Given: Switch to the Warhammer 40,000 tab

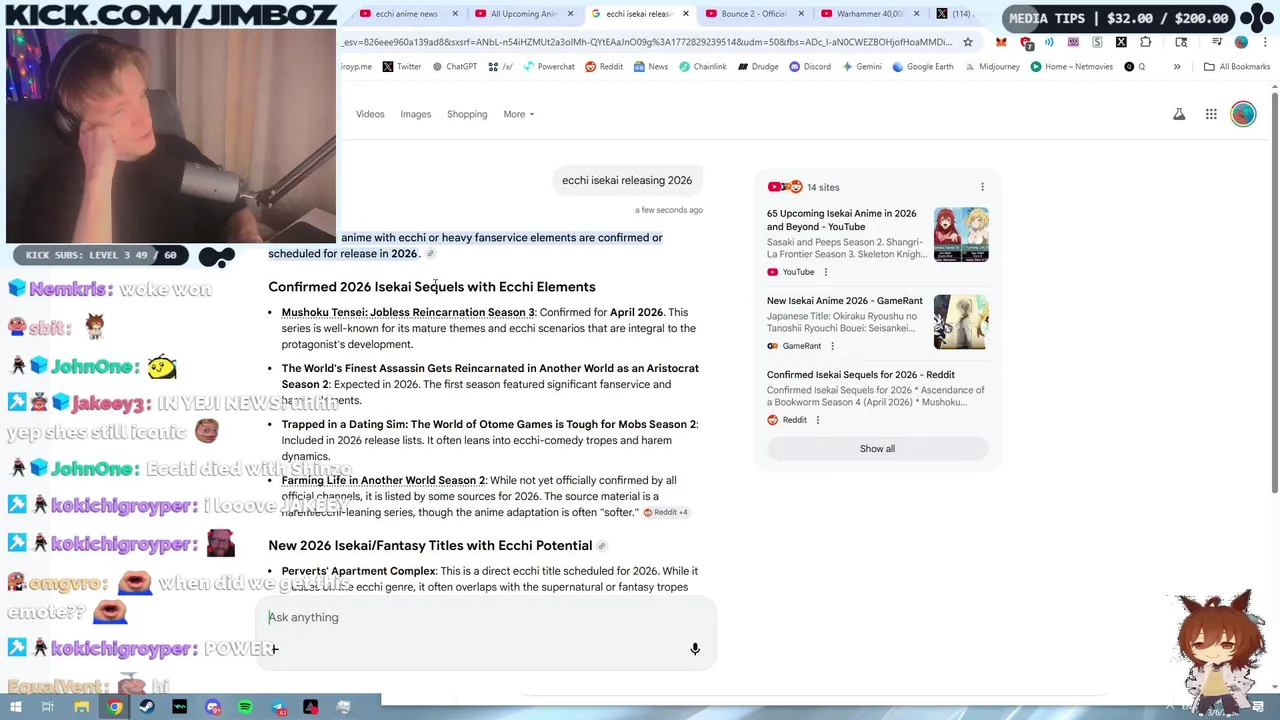Looking at the screenshot, I should point(869,14).
